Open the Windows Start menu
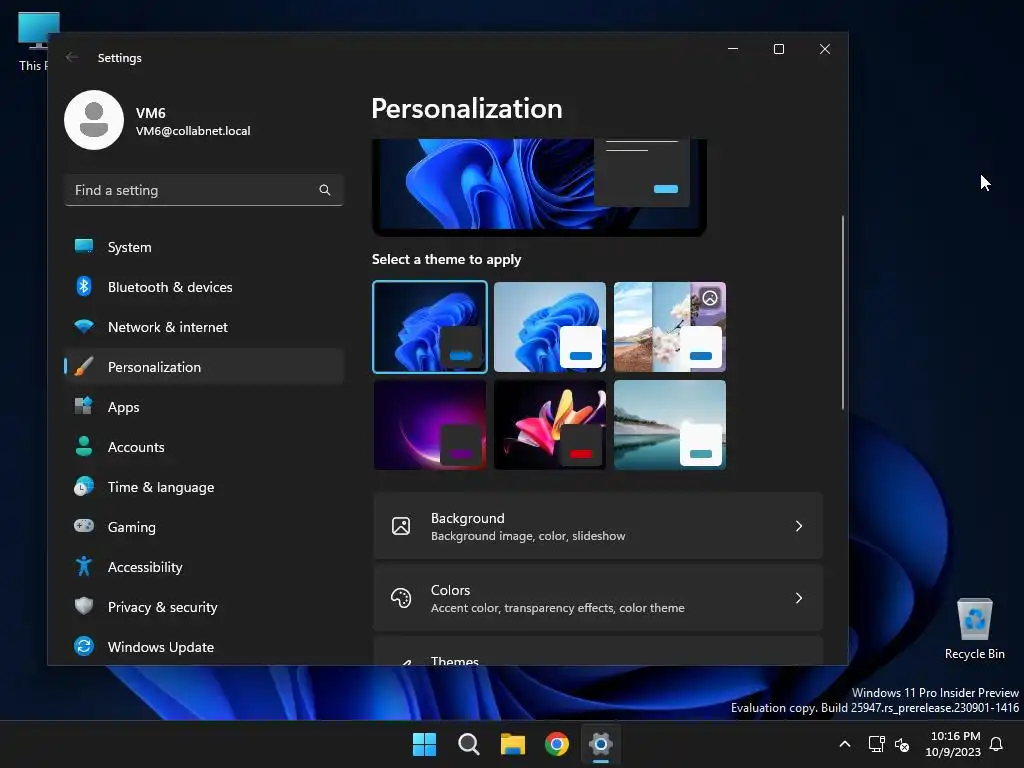1024x768 pixels. tap(424, 744)
